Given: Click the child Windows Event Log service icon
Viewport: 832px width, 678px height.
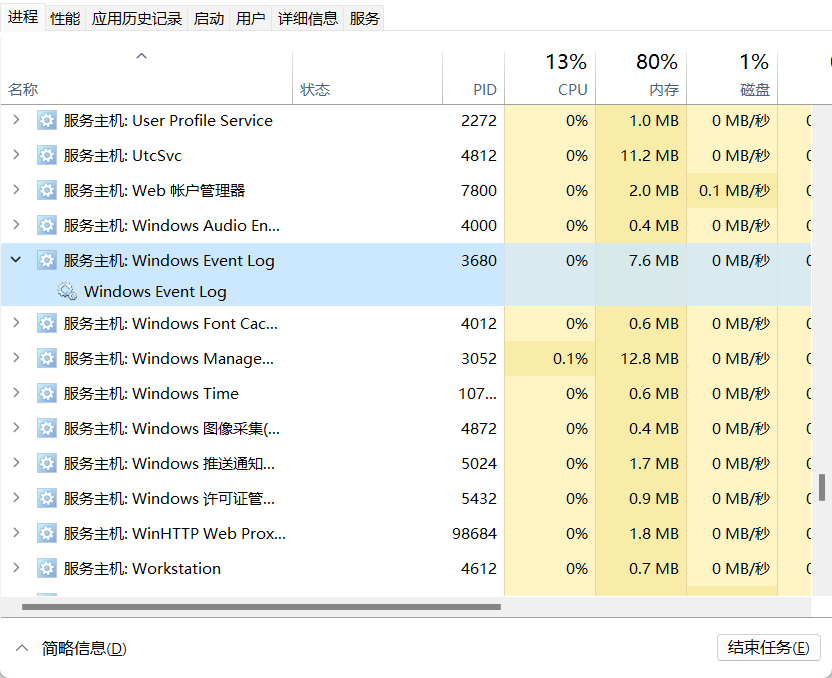Looking at the screenshot, I should pyautogui.click(x=67, y=291).
